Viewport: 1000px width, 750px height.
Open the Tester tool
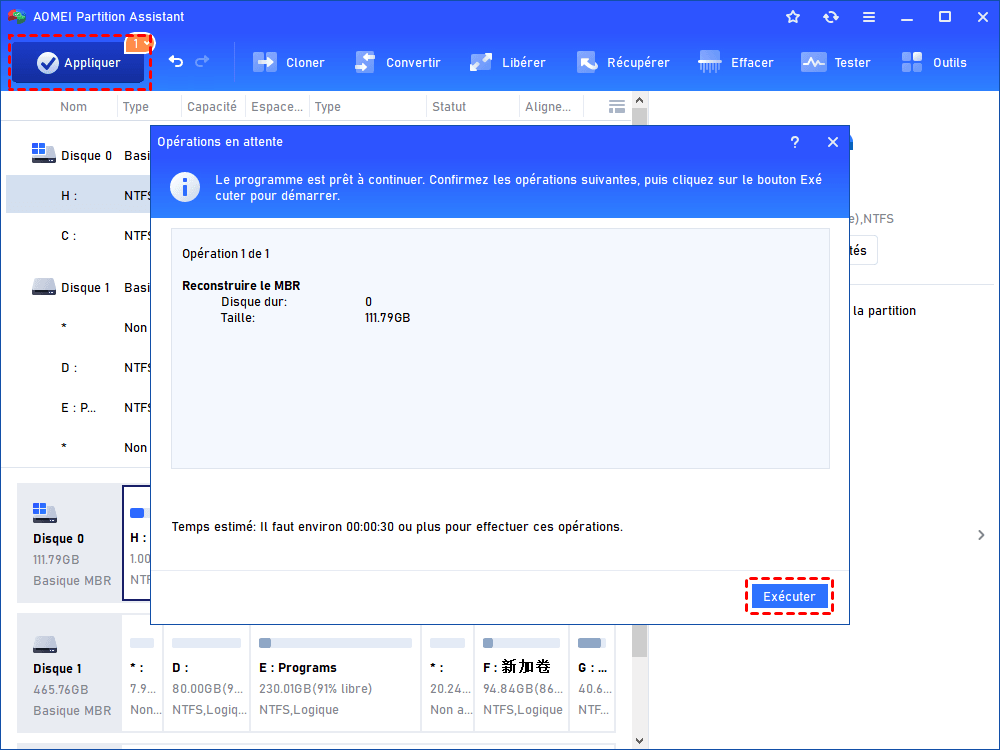(835, 62)
